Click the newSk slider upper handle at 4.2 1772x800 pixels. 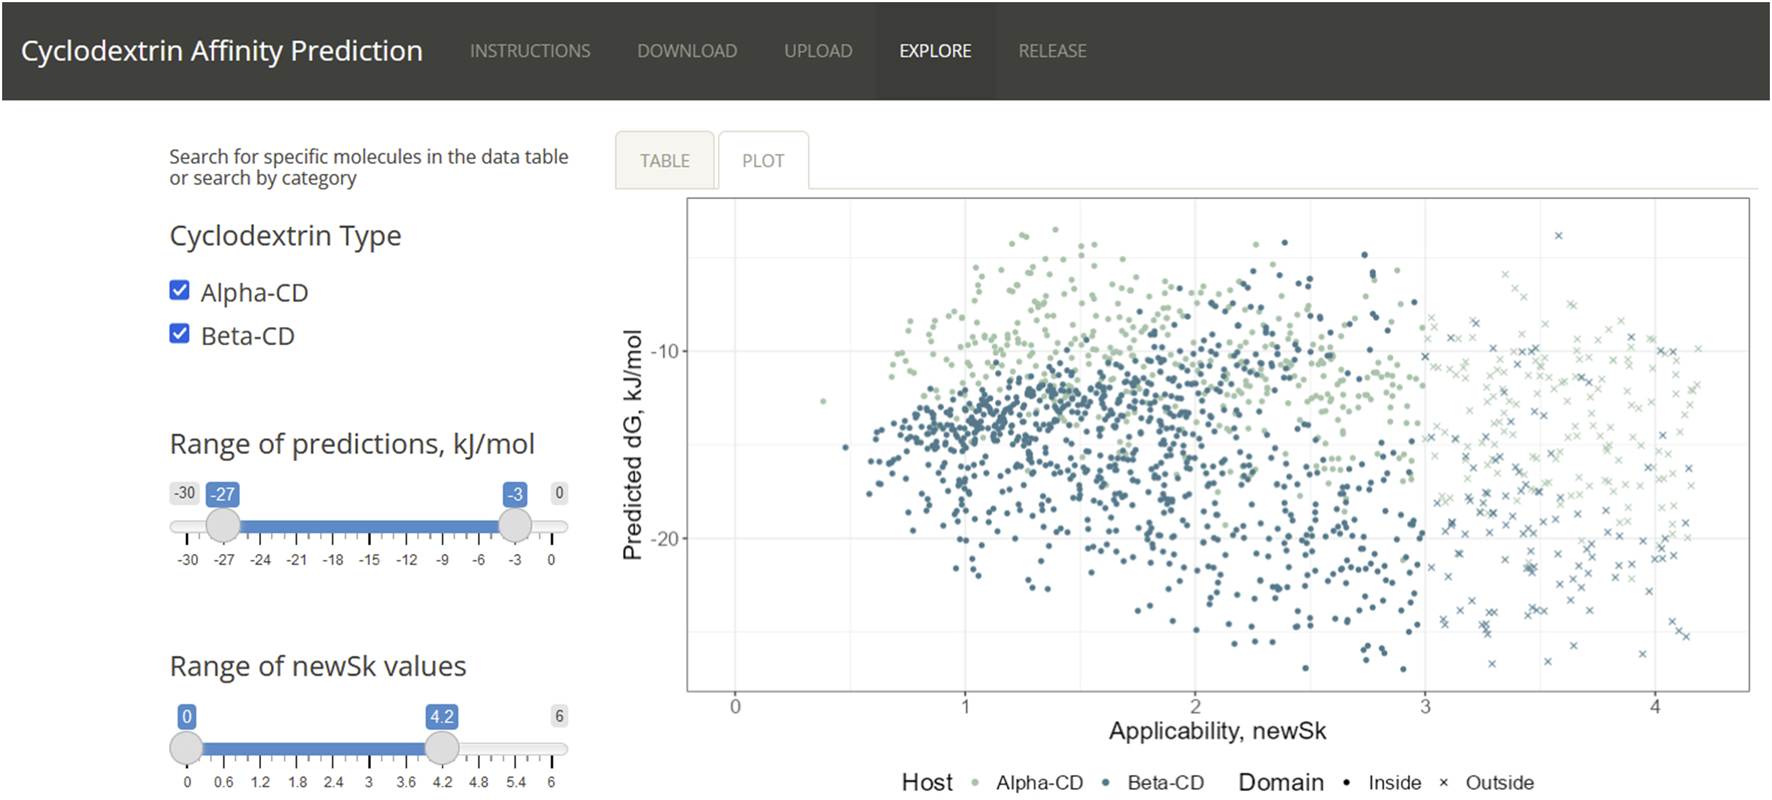442,748
